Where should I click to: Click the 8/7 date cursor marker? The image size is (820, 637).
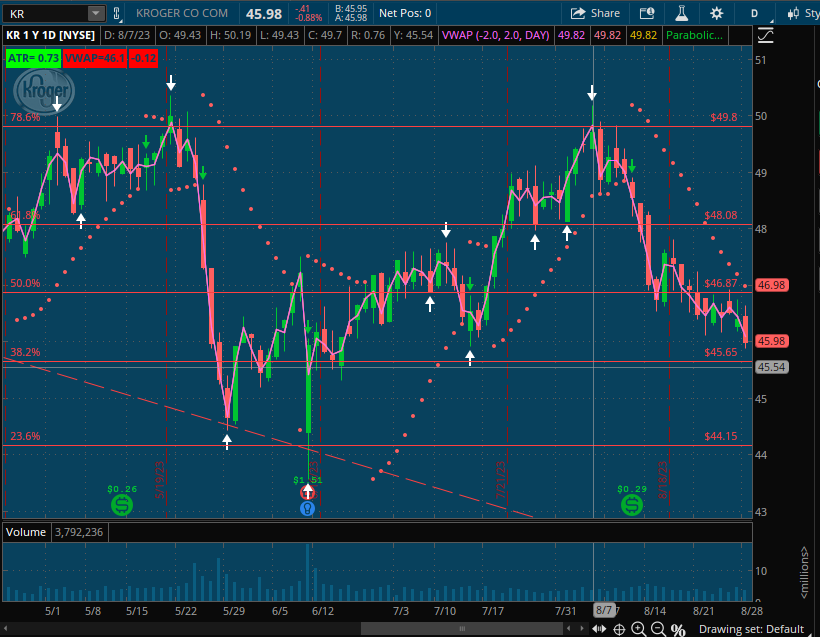(603, 610)
